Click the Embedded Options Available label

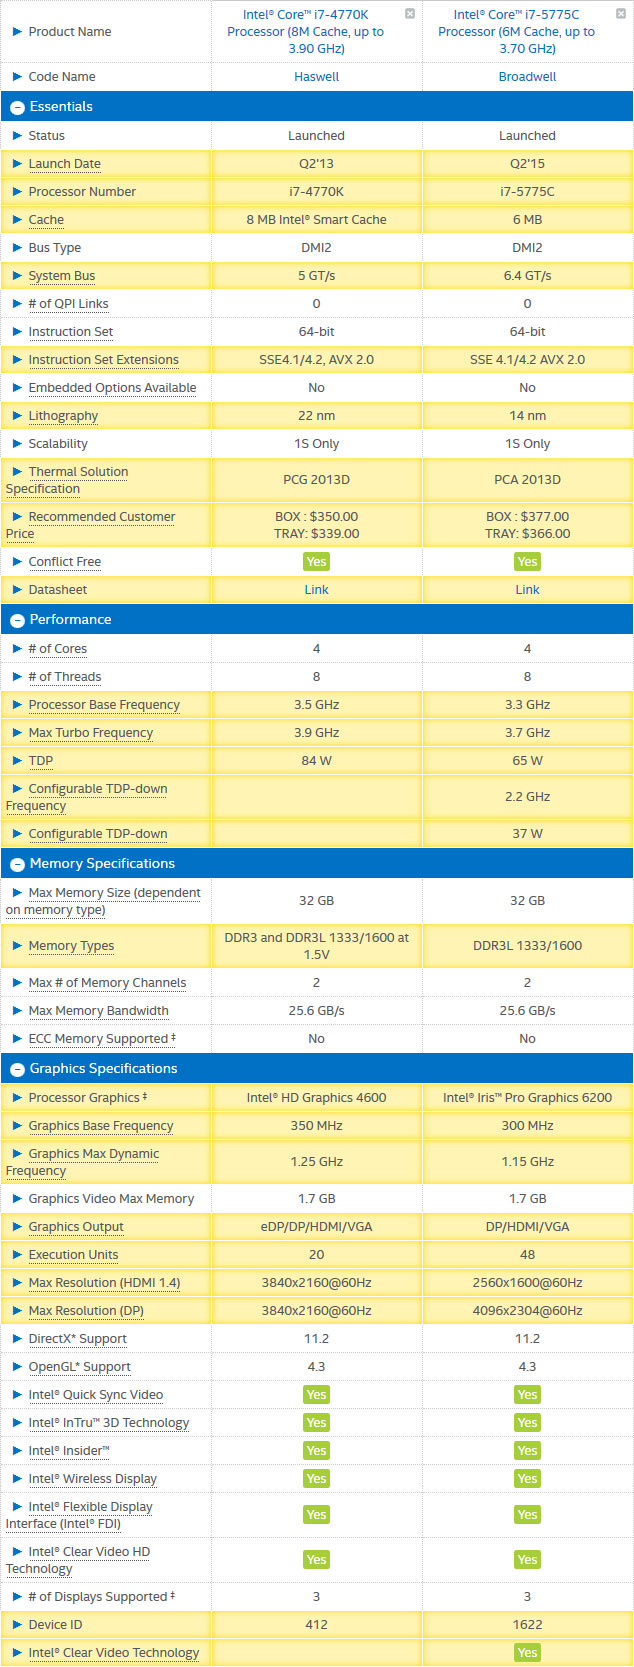click(x=112, y=388)
